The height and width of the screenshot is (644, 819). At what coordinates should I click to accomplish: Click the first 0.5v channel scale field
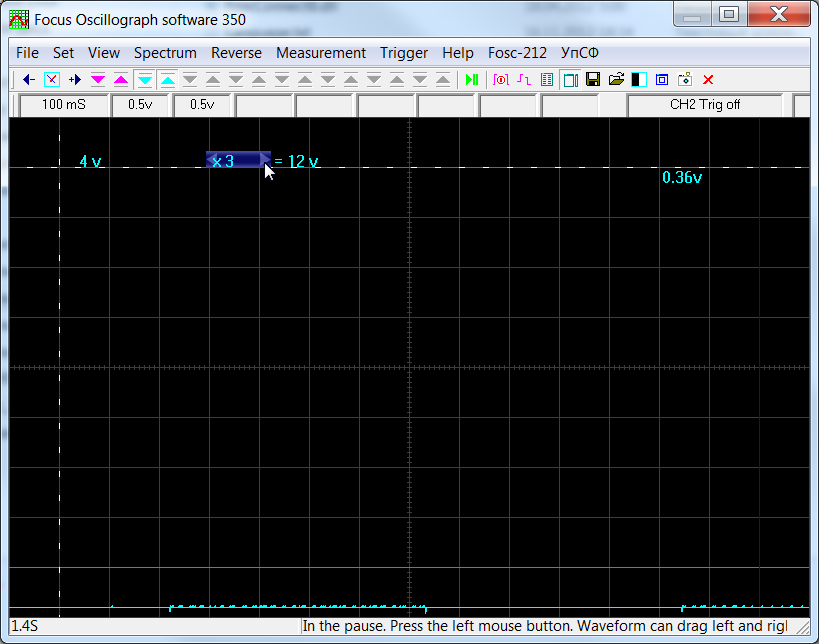[140, 105]
